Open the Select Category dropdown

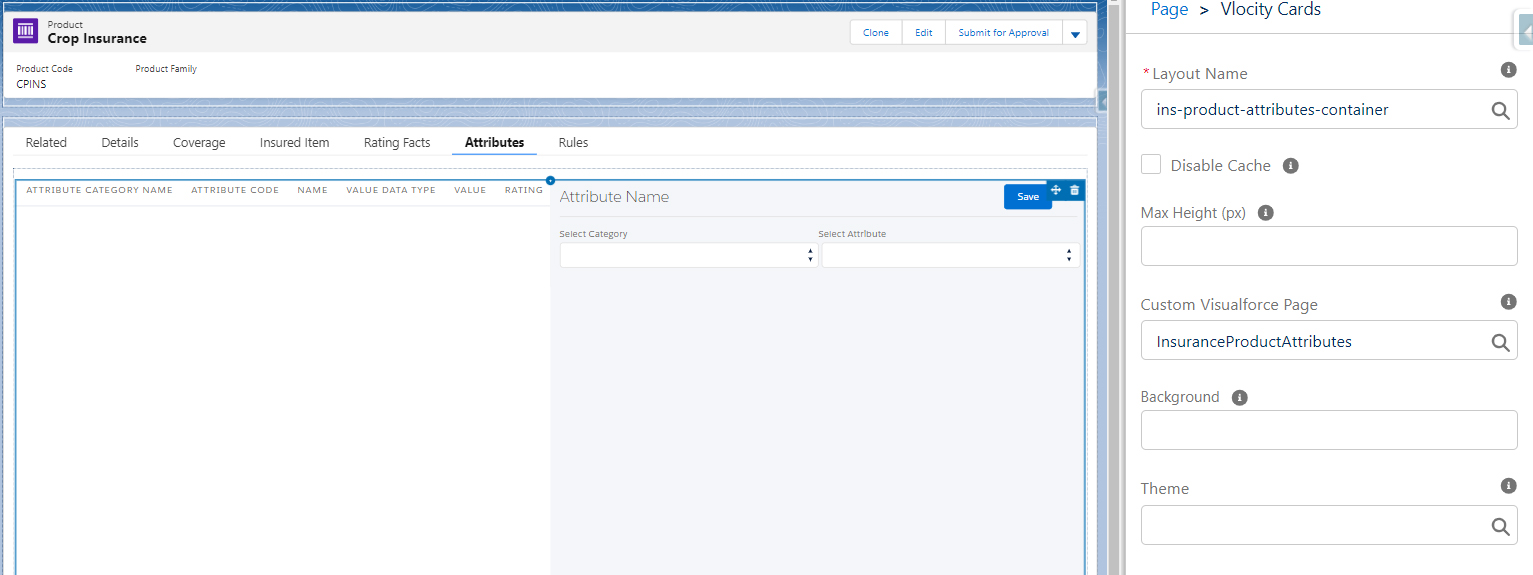[689, 255]
